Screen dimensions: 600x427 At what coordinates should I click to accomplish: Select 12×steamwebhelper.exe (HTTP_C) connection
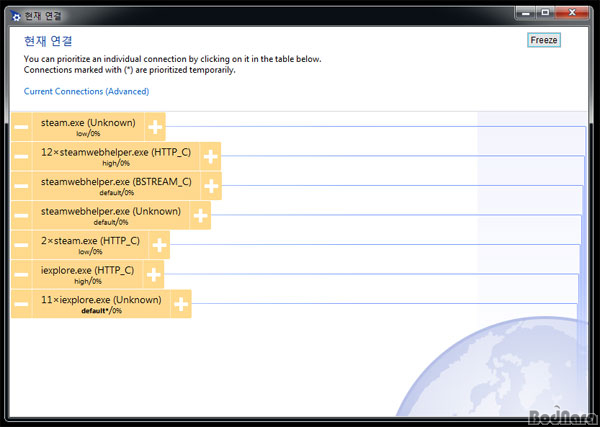pyautogui.click(x=116, y=156)
